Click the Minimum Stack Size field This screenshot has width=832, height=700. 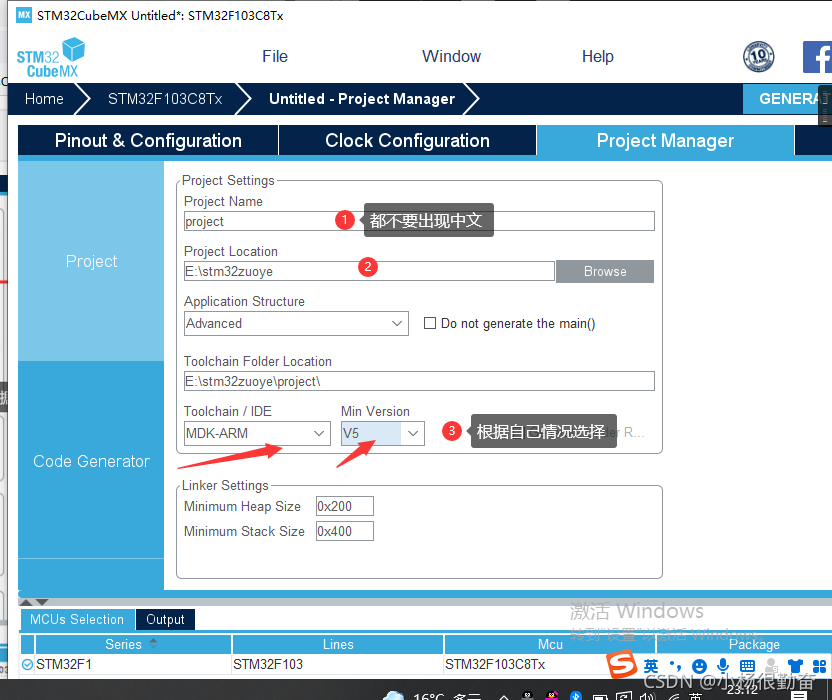click(x=344, y=531)
